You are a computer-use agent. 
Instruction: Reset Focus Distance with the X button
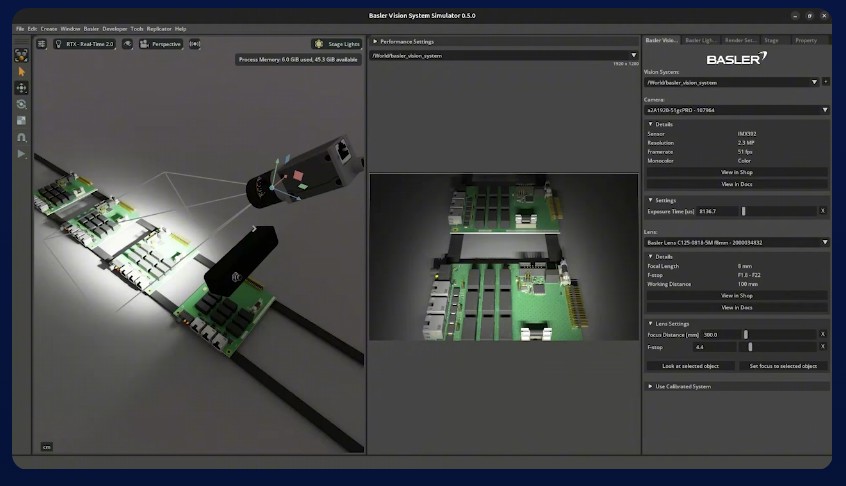coord(823,334)
